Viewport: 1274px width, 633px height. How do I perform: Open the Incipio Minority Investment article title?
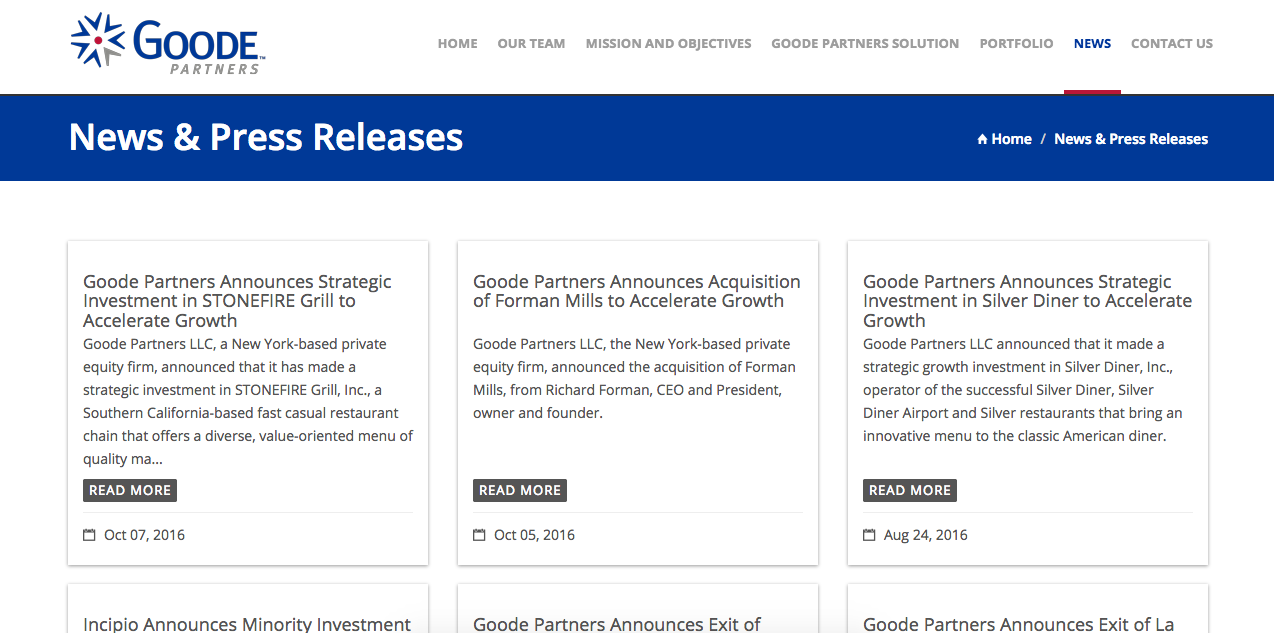(x=246, y=623)
